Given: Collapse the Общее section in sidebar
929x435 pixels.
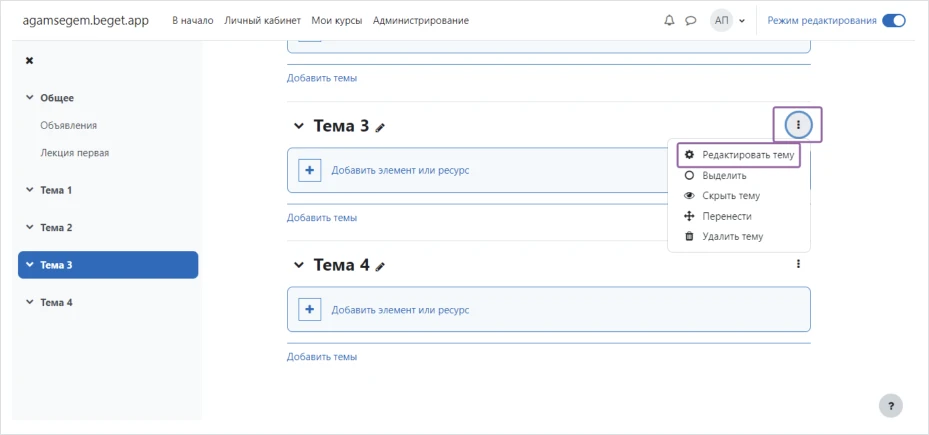Looking at the screenshot, I should point(30,98).
